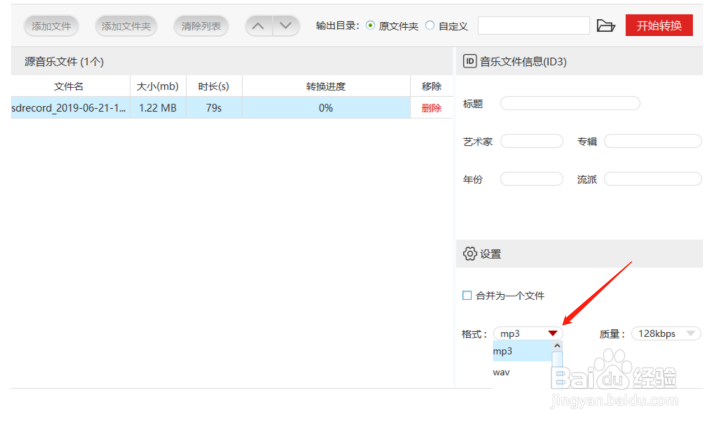Click the 音乐文件信息(ID3) heading text
The height and width of the screenshot is (425, 718).
pos(523,61)
